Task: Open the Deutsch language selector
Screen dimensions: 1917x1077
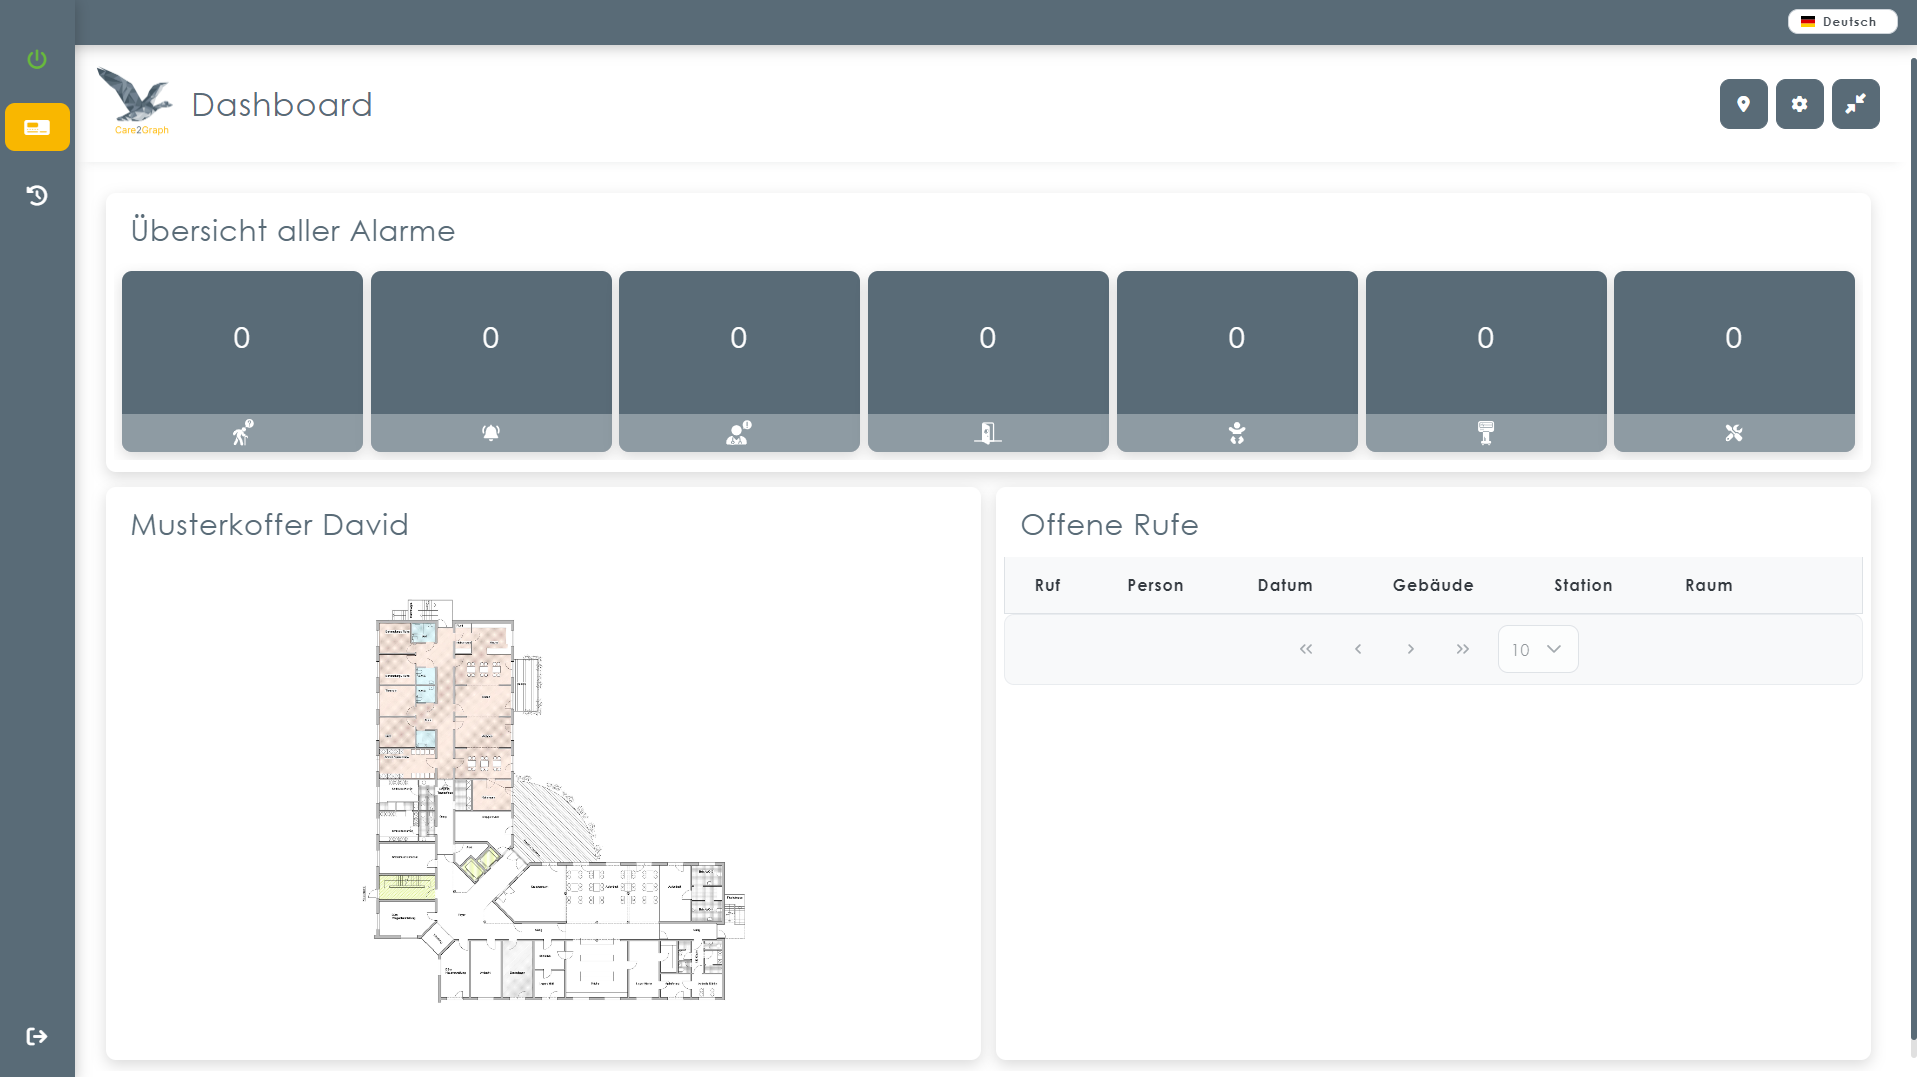Action: (x=1841, y=22)
